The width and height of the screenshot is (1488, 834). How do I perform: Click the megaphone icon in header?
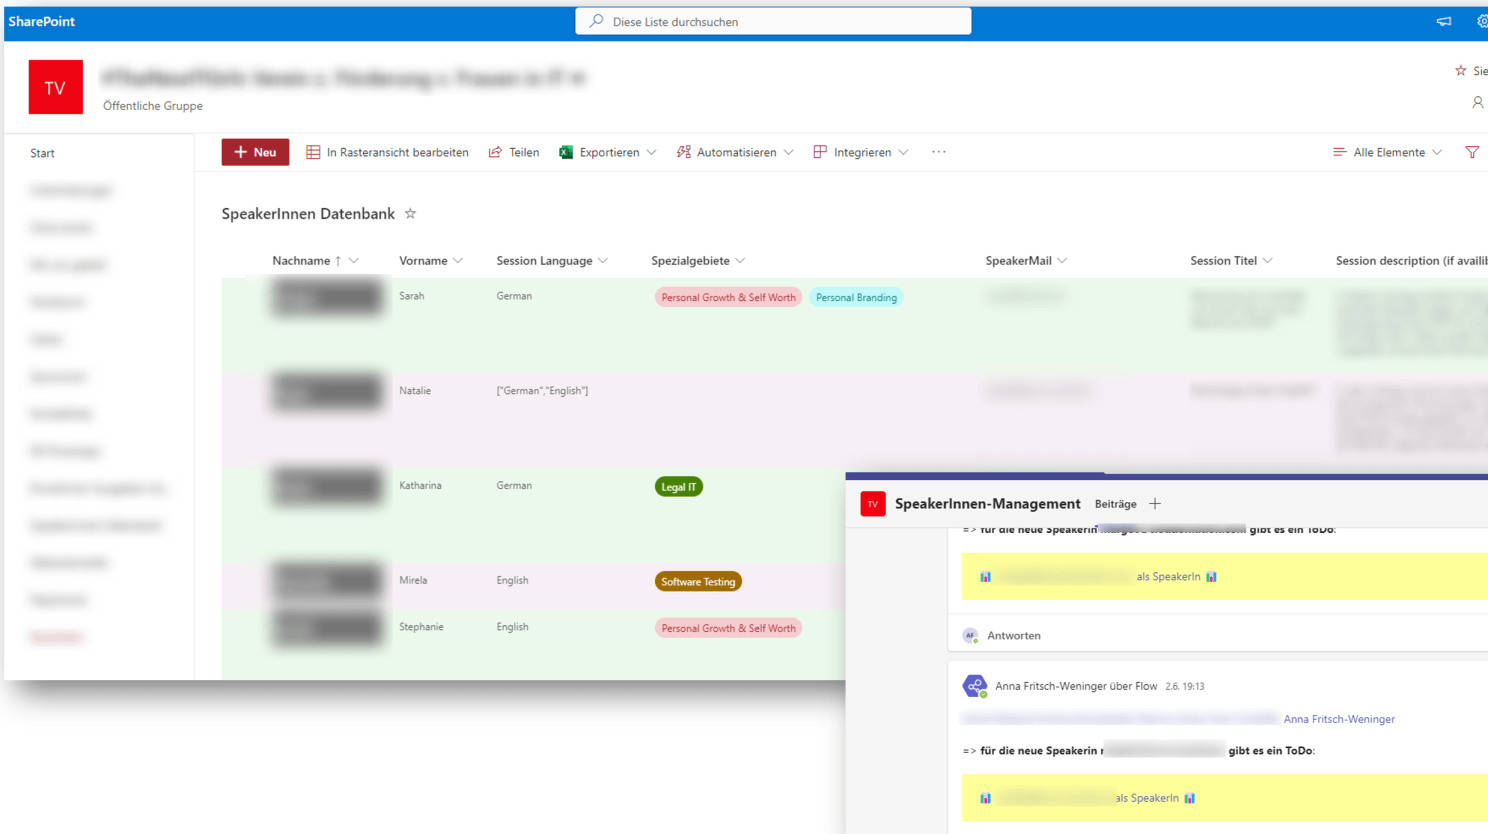click(1444, 21)
